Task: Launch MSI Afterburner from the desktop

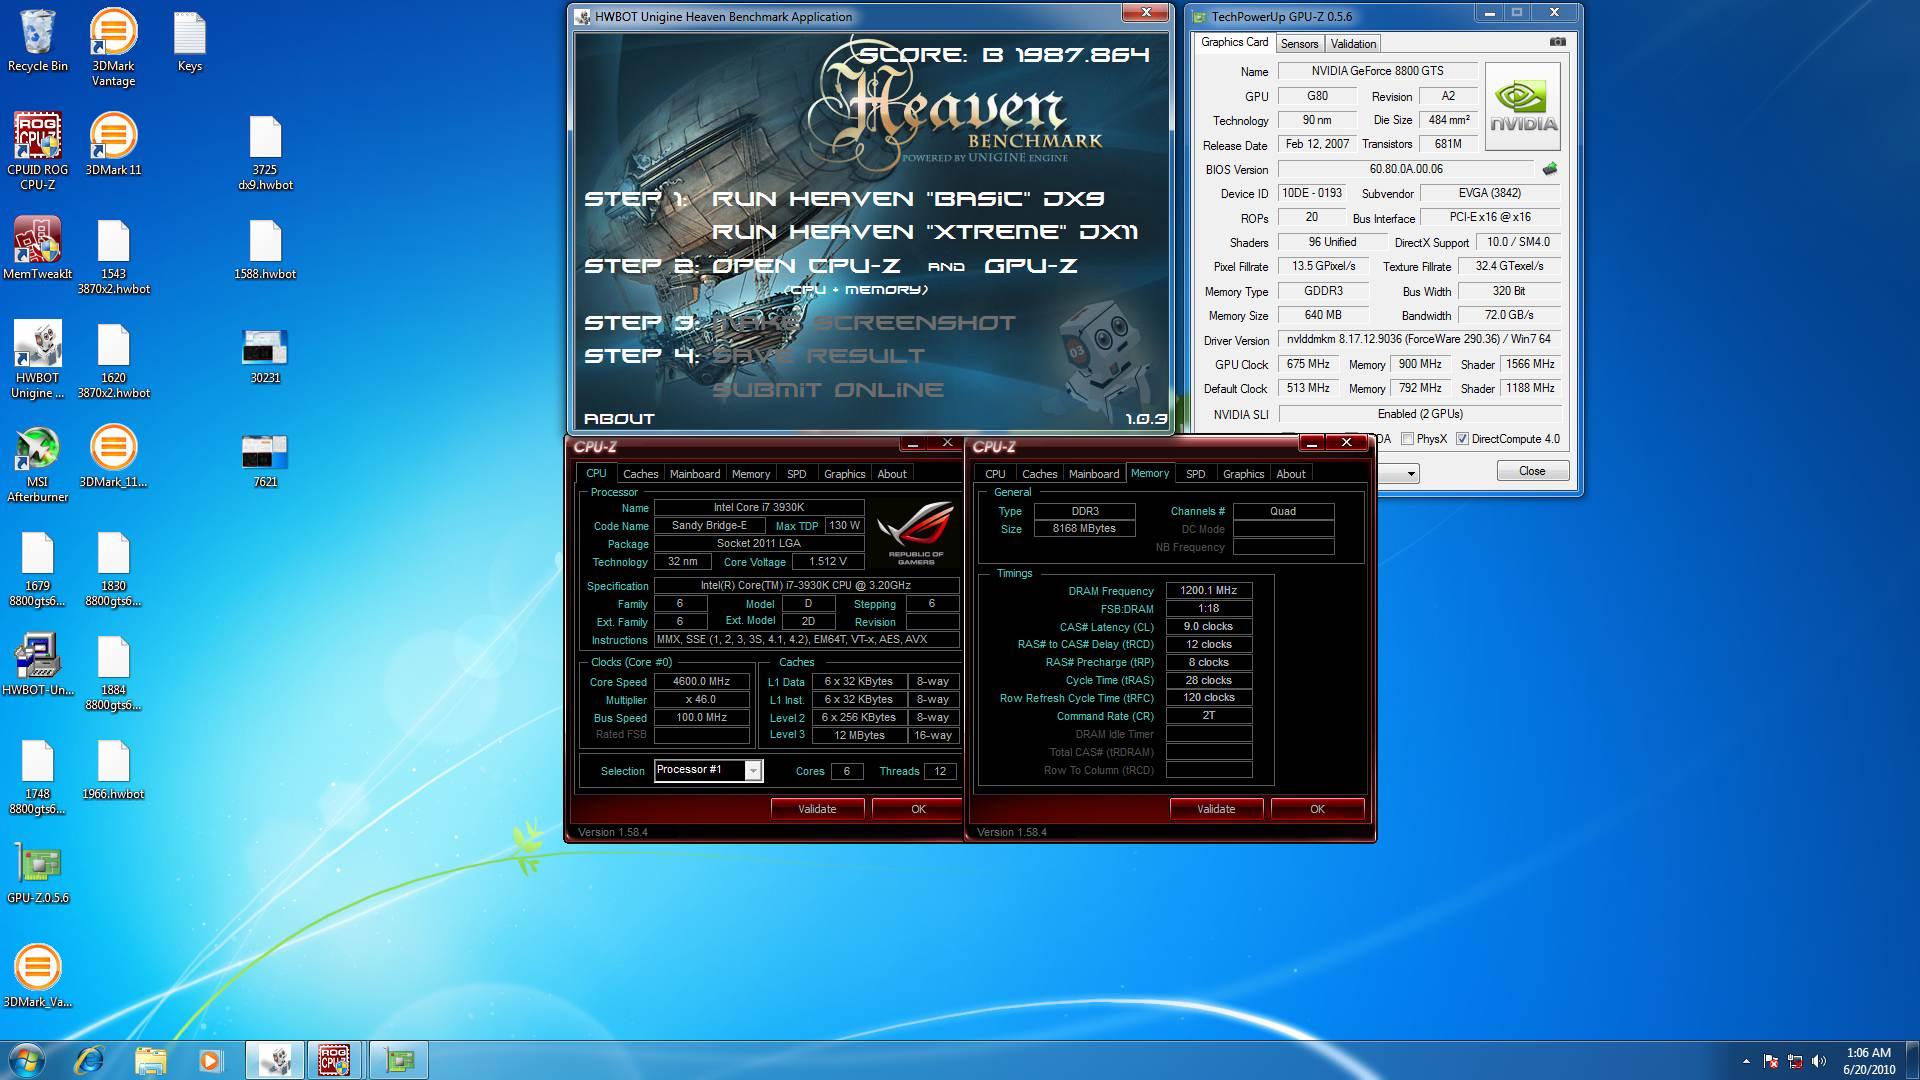Action: pos(37,464)
